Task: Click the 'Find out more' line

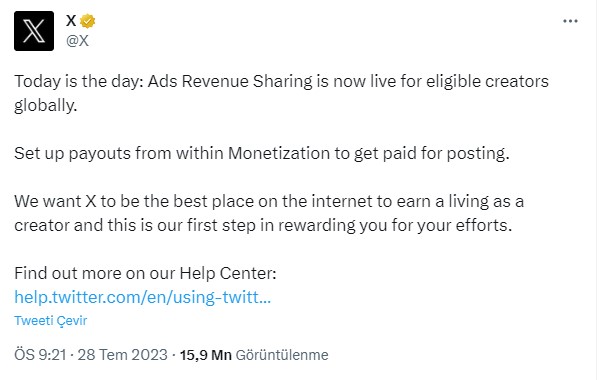Action: click(x=145, y=273)
